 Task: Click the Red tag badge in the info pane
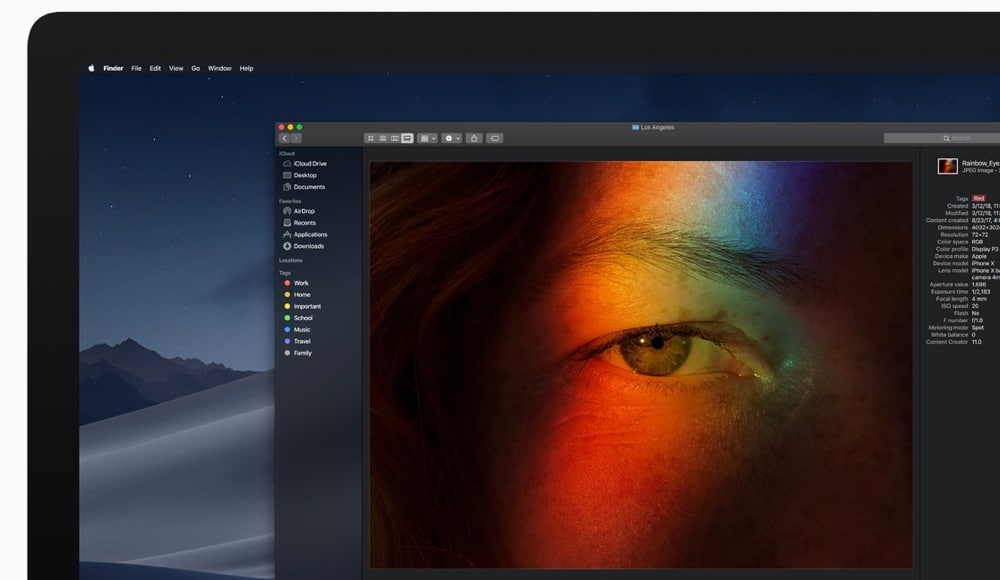pyautogui.click(x=979, y=198)
